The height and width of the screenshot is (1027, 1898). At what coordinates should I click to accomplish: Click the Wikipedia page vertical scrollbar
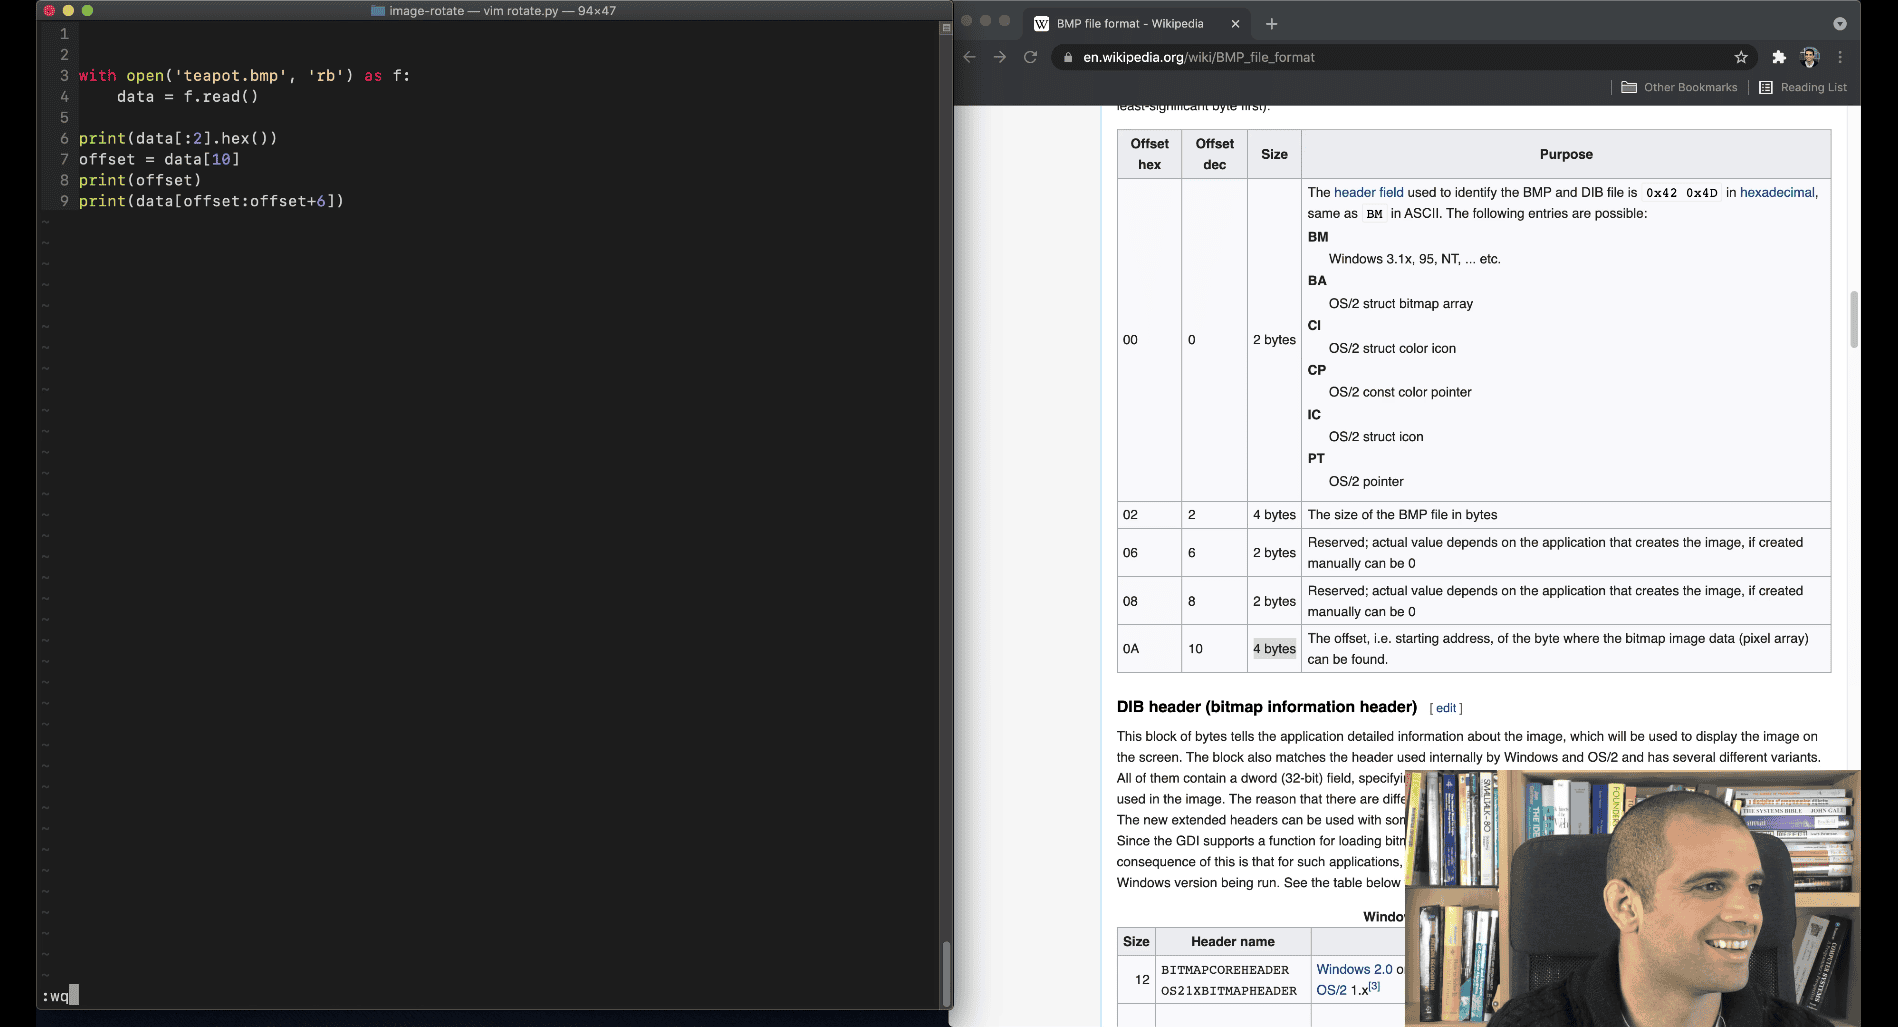click(x=1853, y=320)
